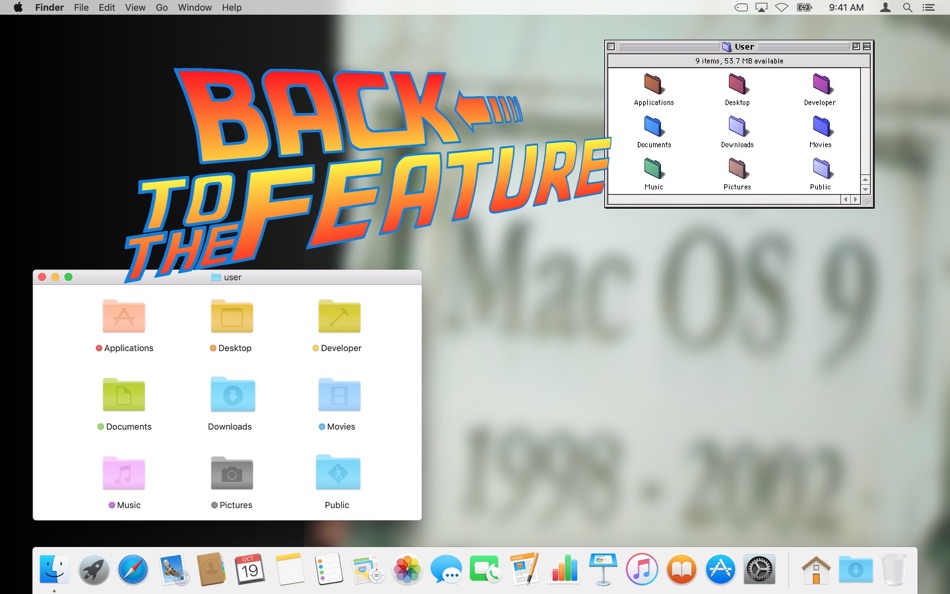Open Calendar icon showing 19 in Dock

(x=250, y=569)
